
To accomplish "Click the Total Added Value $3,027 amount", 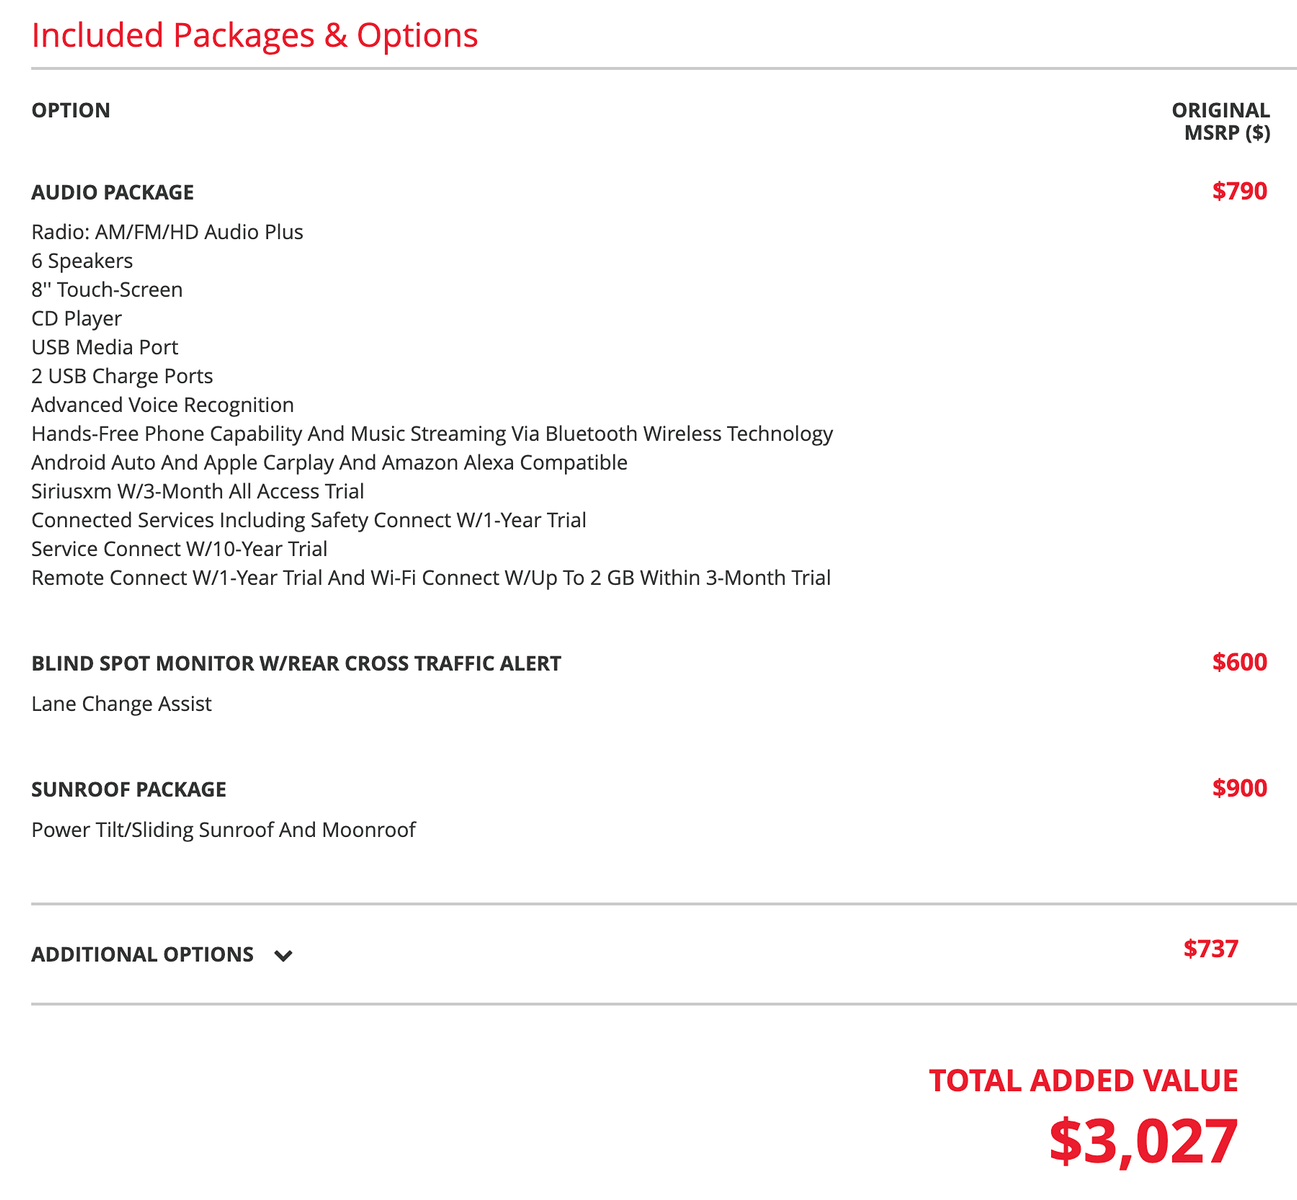I will click(1144, 1142).
